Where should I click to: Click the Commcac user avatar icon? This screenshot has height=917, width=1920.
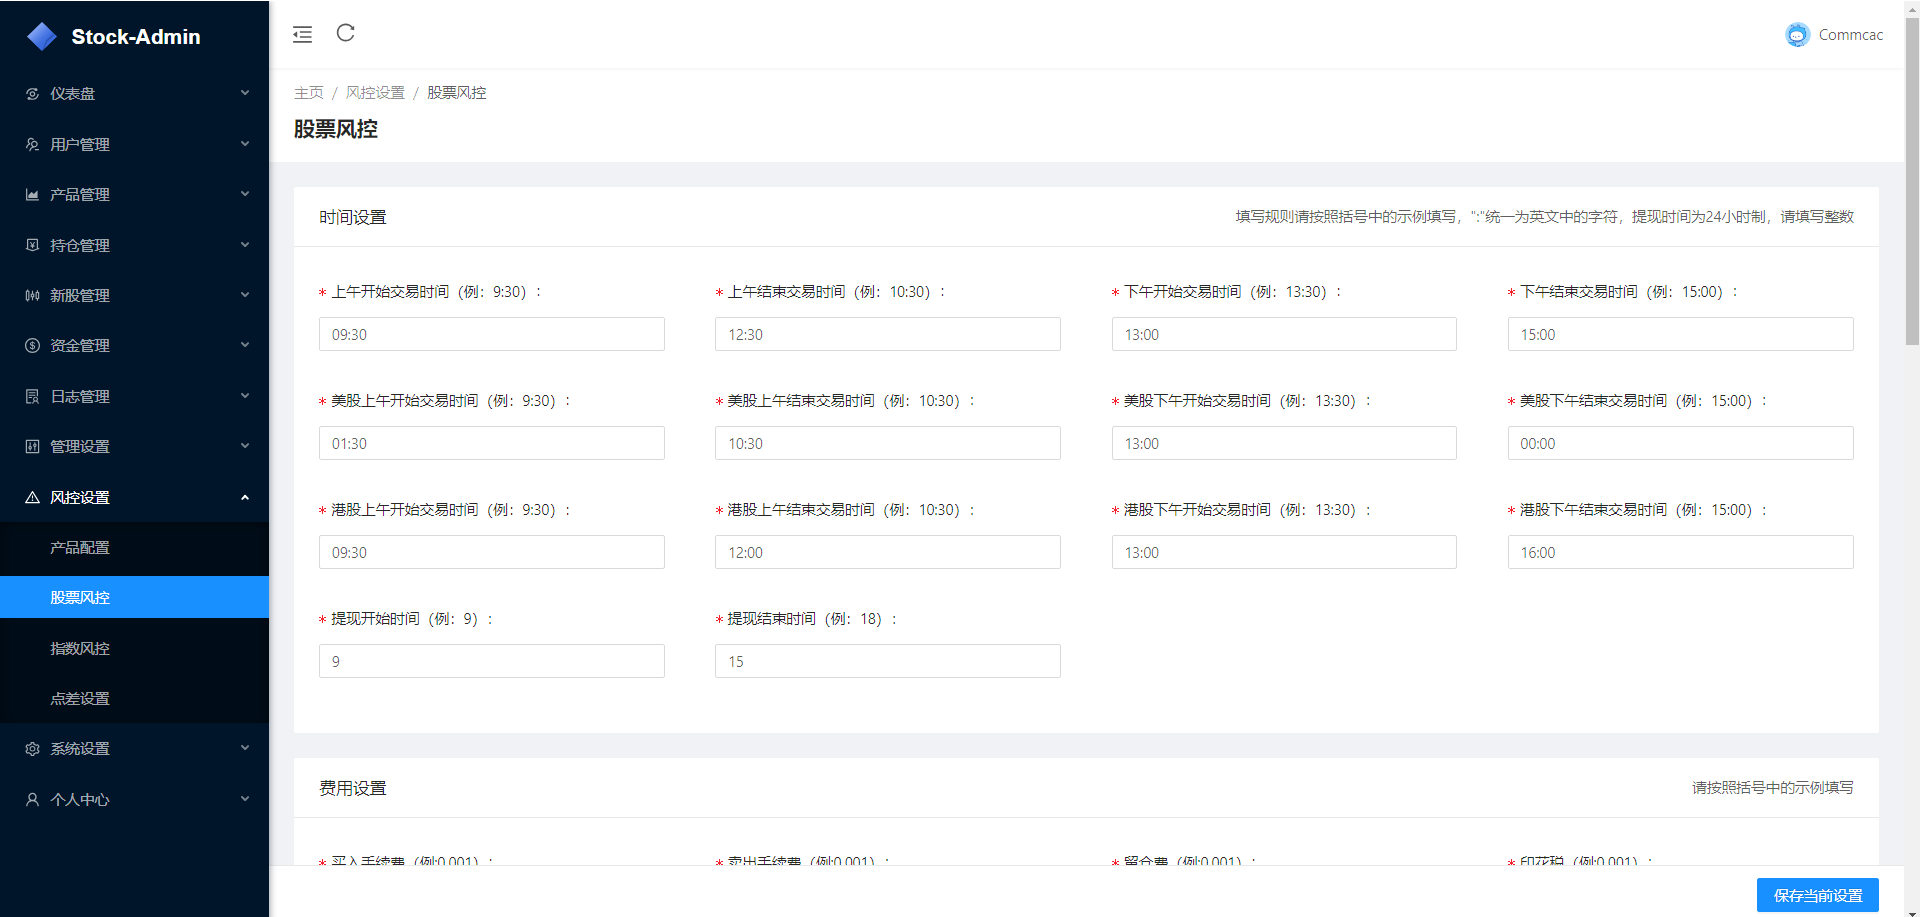(x=1797, y=35)
